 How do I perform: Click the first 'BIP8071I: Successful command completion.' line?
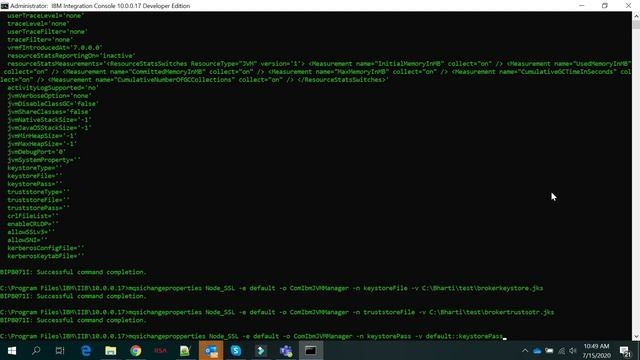[73, 272]
